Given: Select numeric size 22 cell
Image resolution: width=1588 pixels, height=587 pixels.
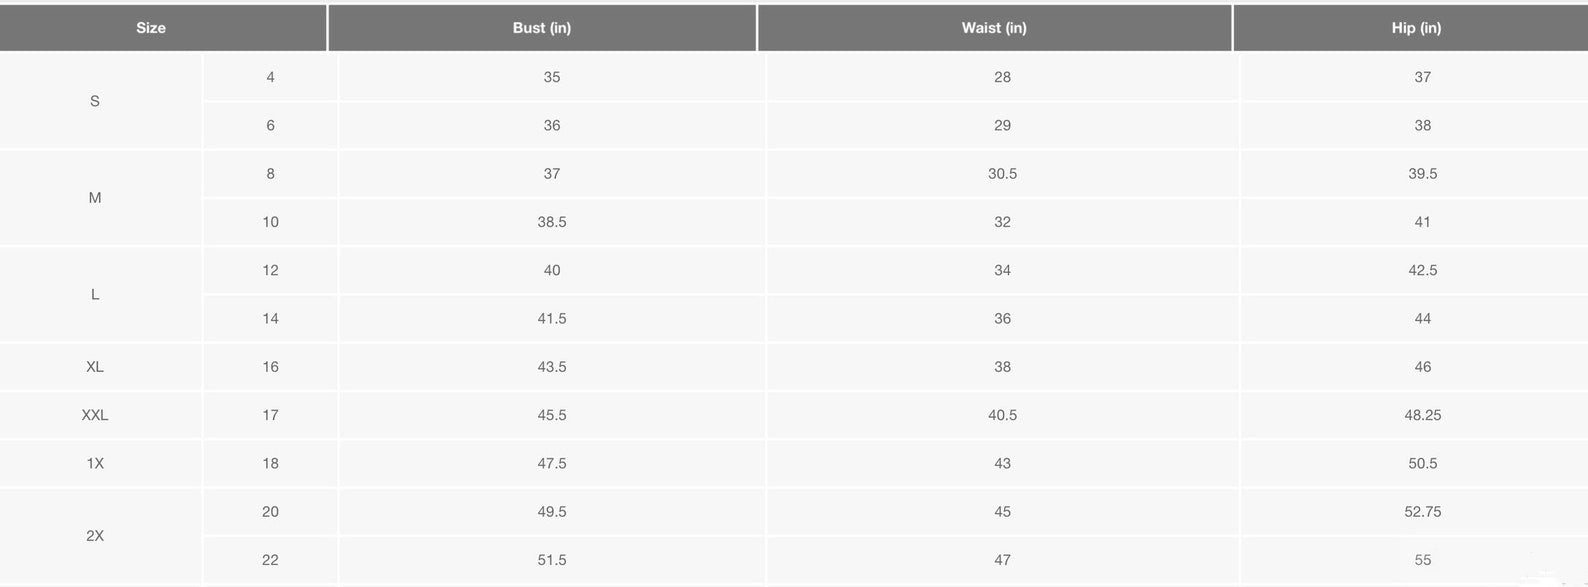Looking at the screenshot, I should pyautogui.click(x=270, y=560).
